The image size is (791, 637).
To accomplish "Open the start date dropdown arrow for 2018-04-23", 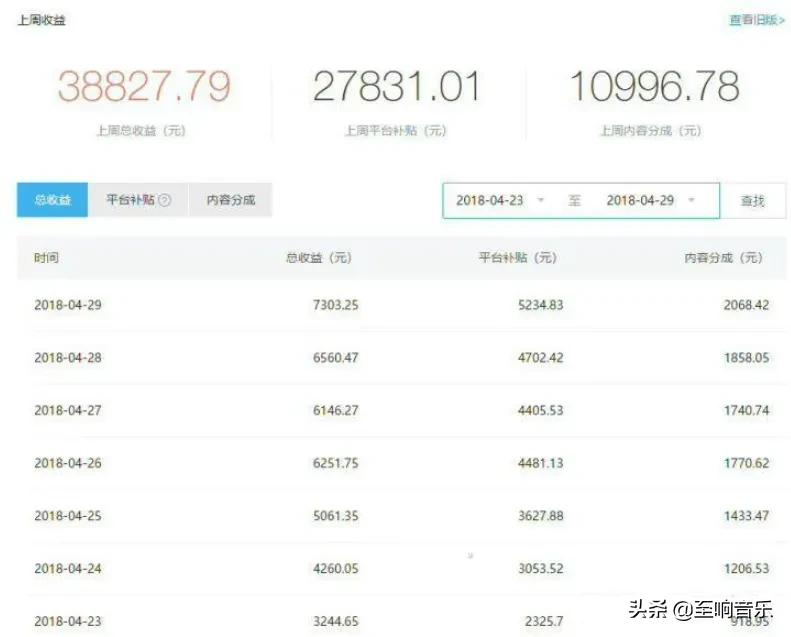I will (541, 200).
